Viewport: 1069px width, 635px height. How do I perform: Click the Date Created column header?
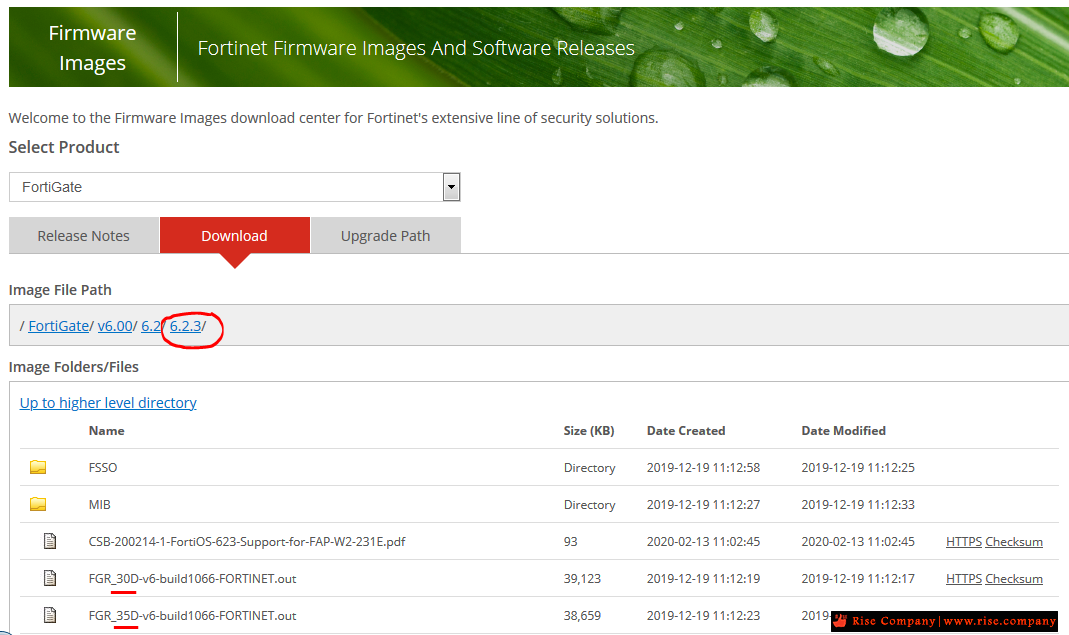686,431
